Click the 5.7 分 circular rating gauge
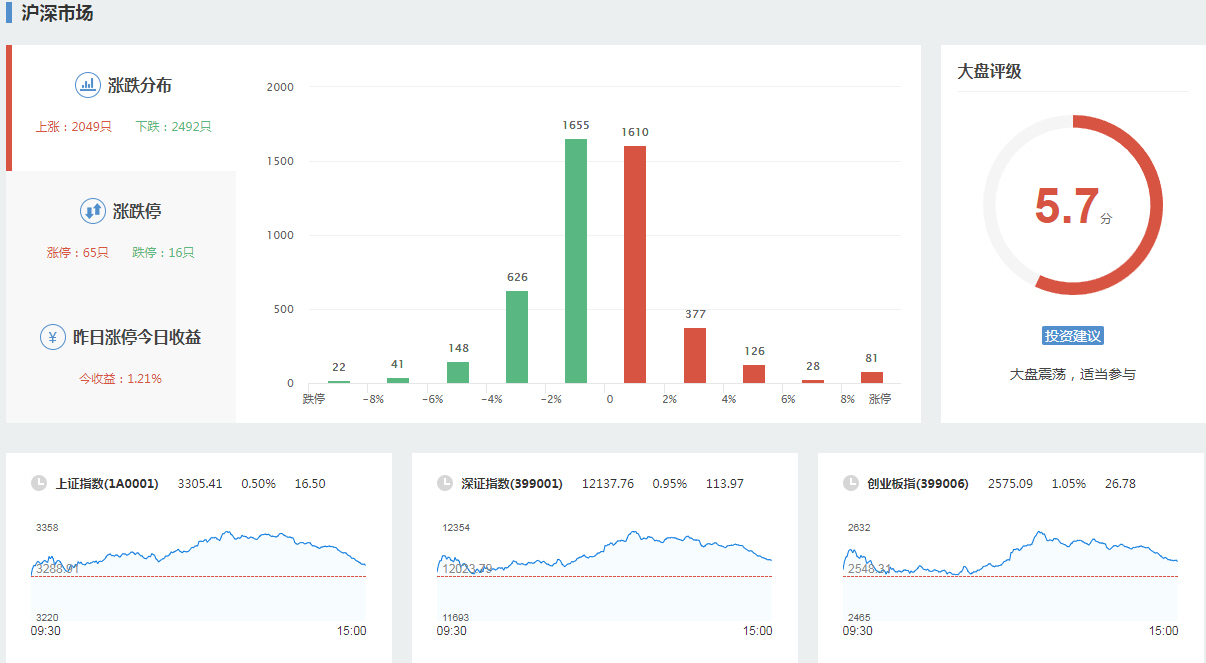 [1072, 205]
